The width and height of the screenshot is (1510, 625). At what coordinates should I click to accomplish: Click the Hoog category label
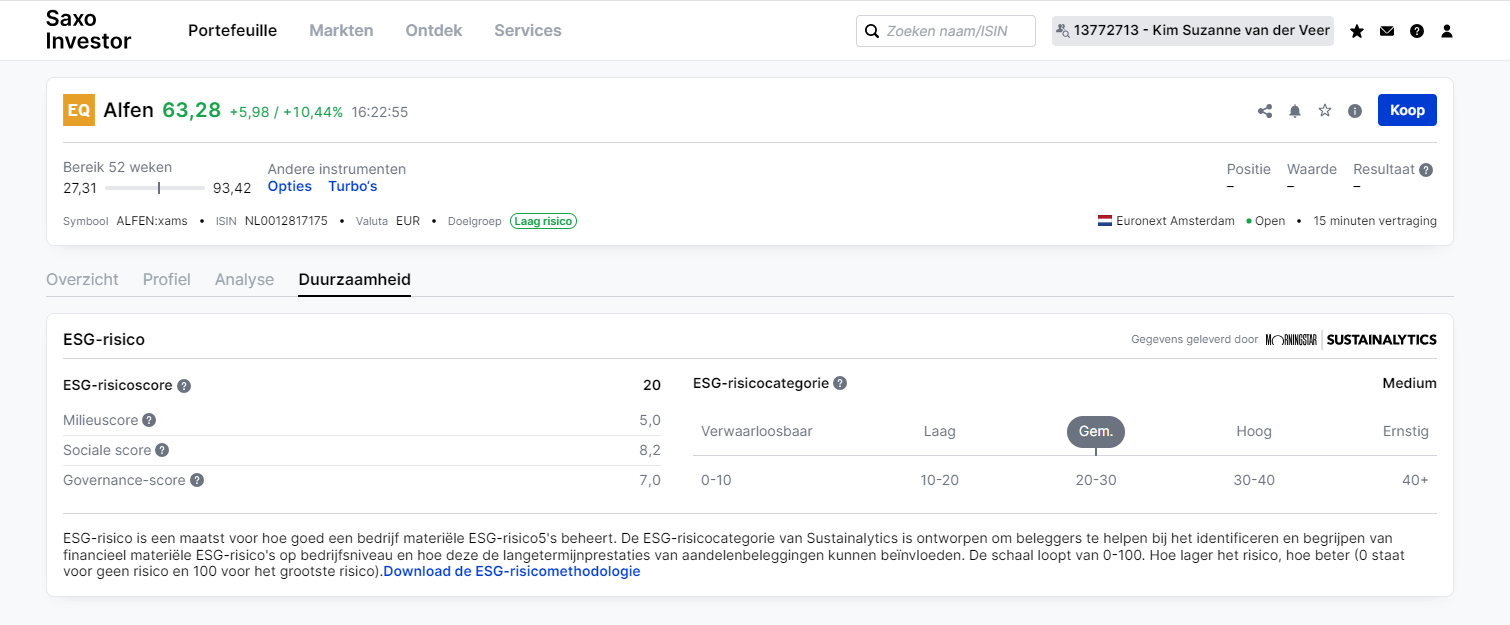click(x=1254, y=432)
